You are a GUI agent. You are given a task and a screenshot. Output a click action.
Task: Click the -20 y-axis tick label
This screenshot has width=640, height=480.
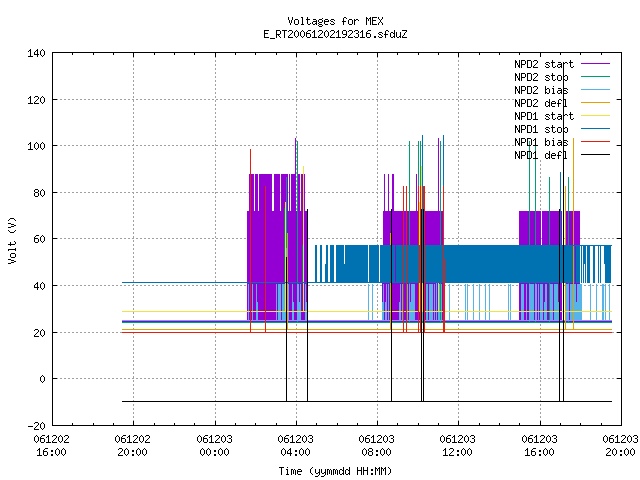(x=36, y=426)
